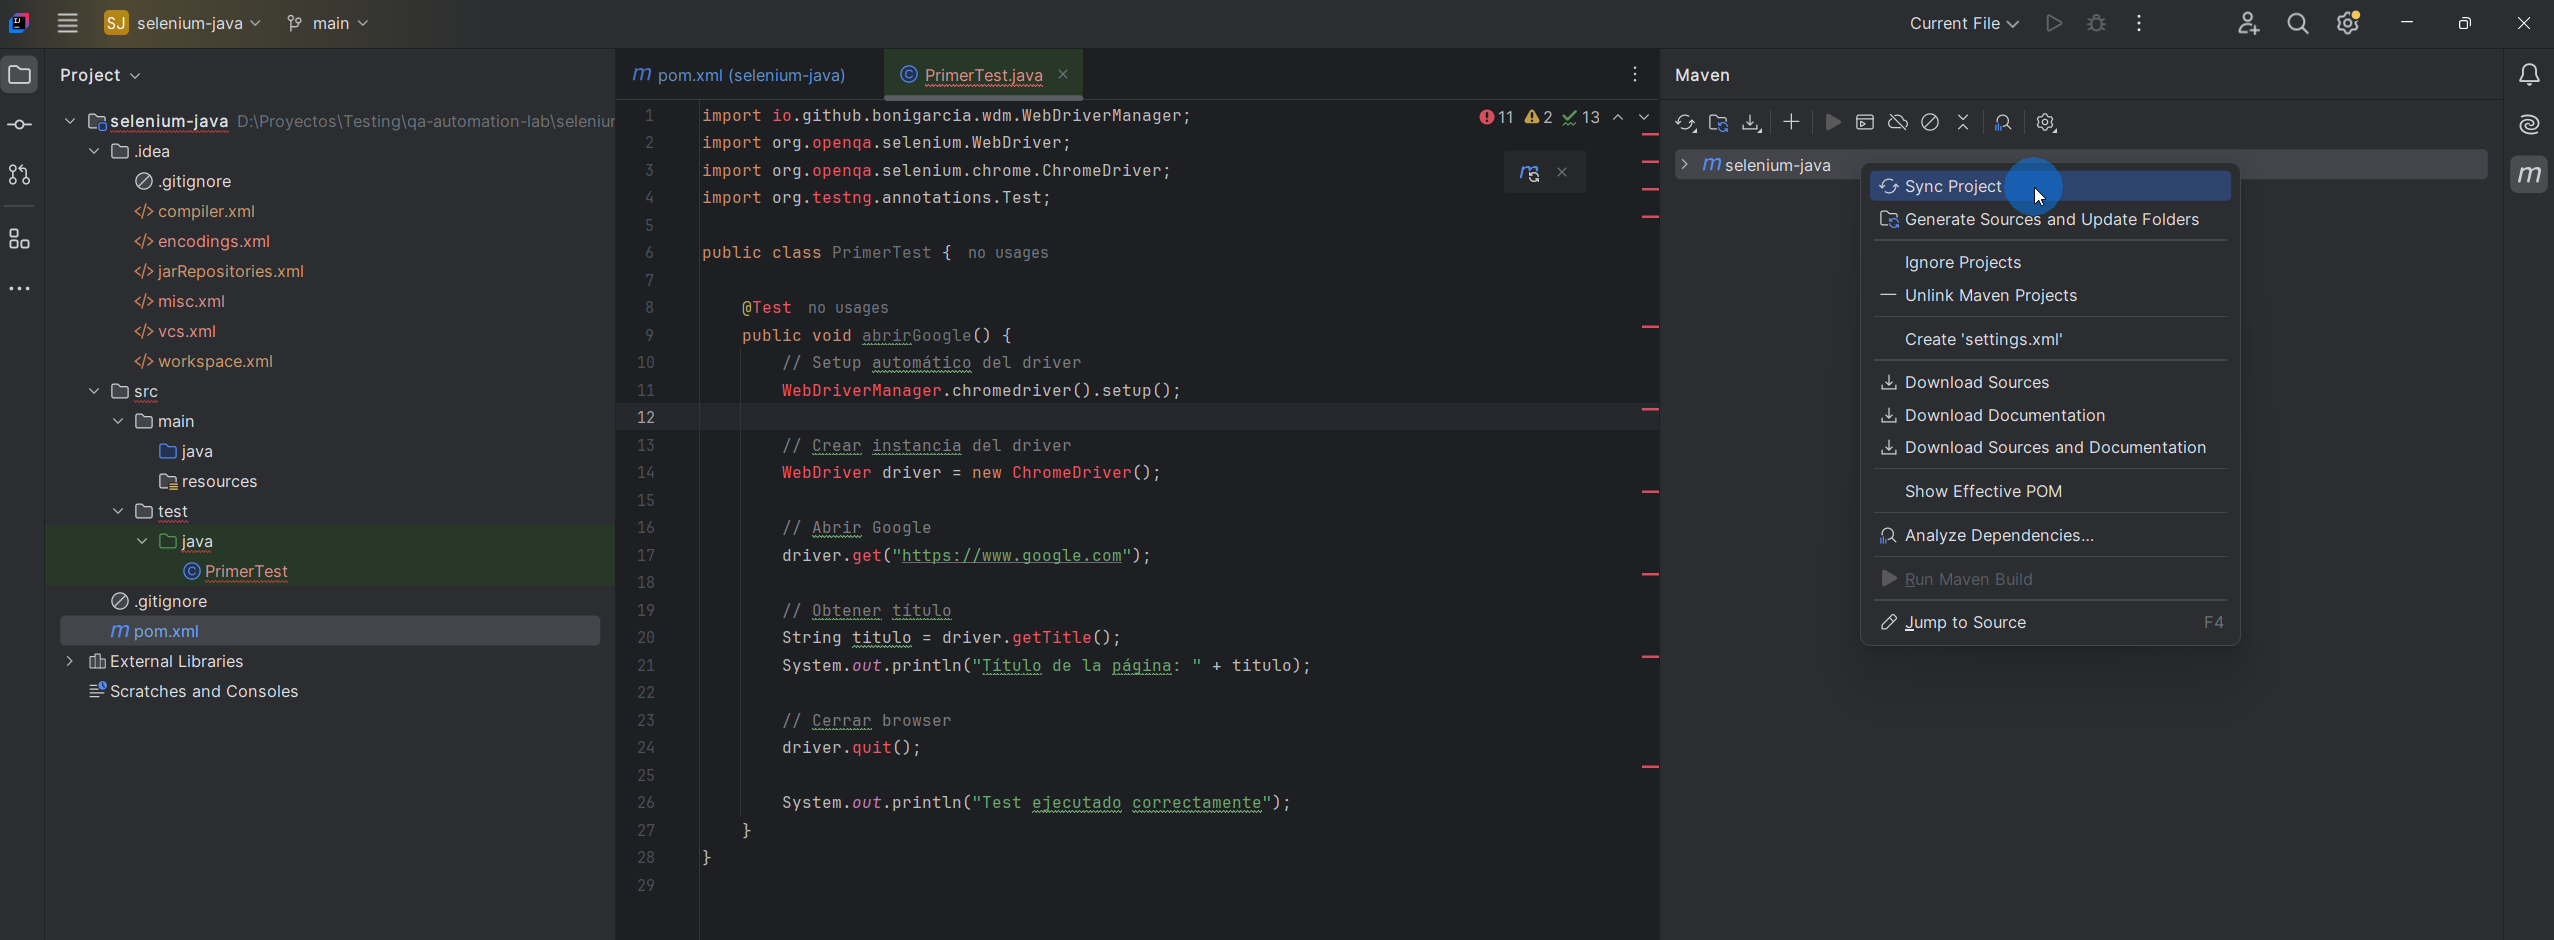Open Maven settings with the gear icon
This screenshot has height=940, width=2554.
2045,122
